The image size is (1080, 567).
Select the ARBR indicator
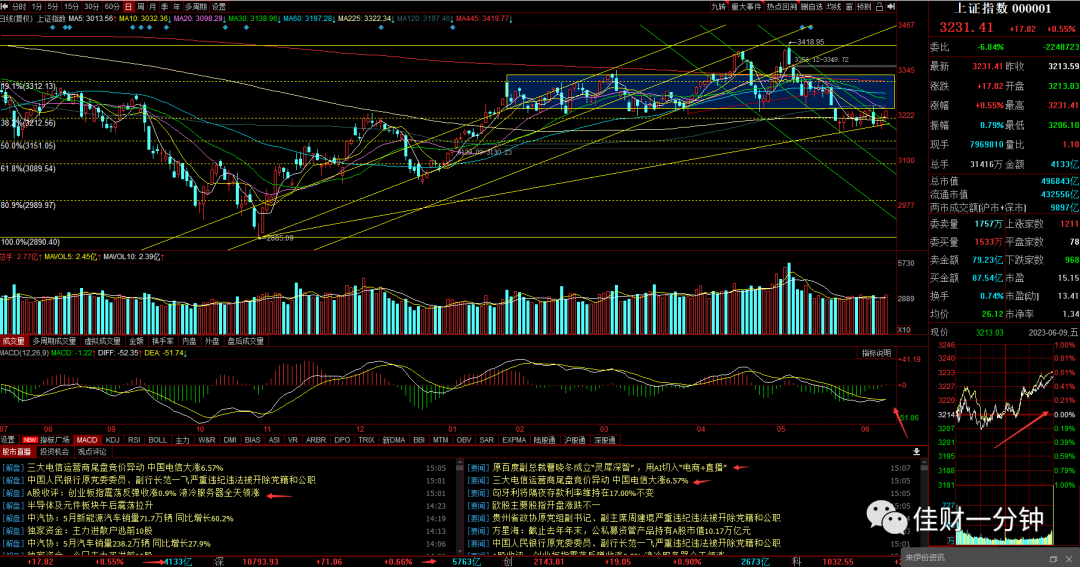tap(315, 440)
